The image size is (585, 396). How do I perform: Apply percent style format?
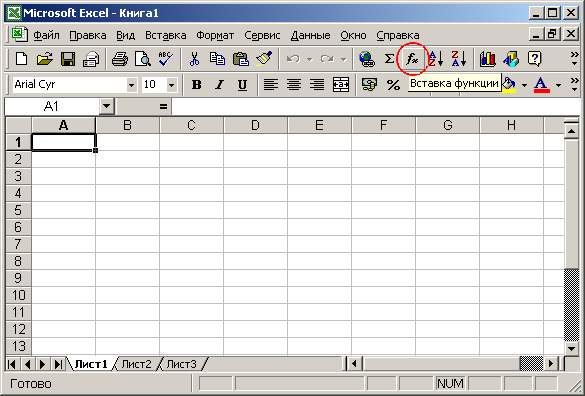[393, 85]
